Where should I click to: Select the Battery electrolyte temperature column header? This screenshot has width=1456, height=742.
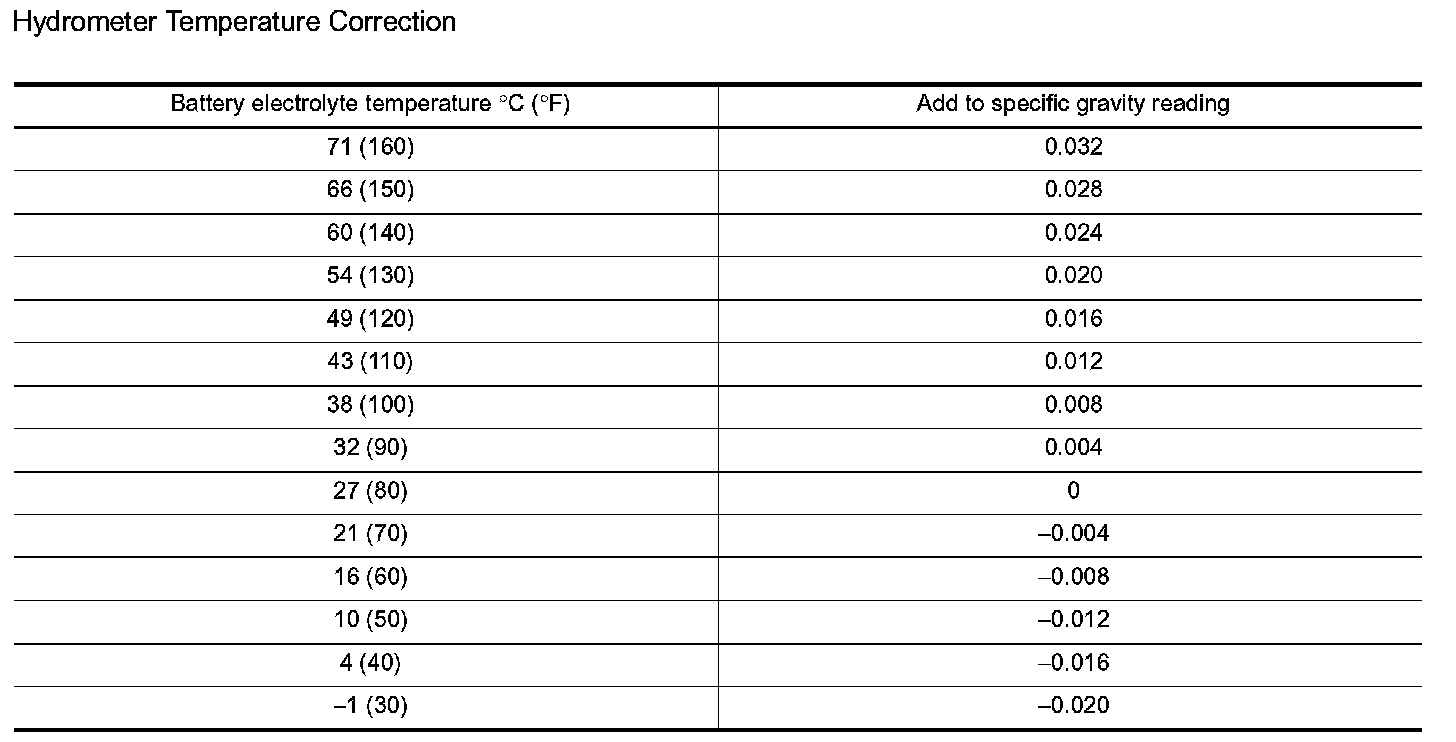pyautogui.click(x=370, y=104)
